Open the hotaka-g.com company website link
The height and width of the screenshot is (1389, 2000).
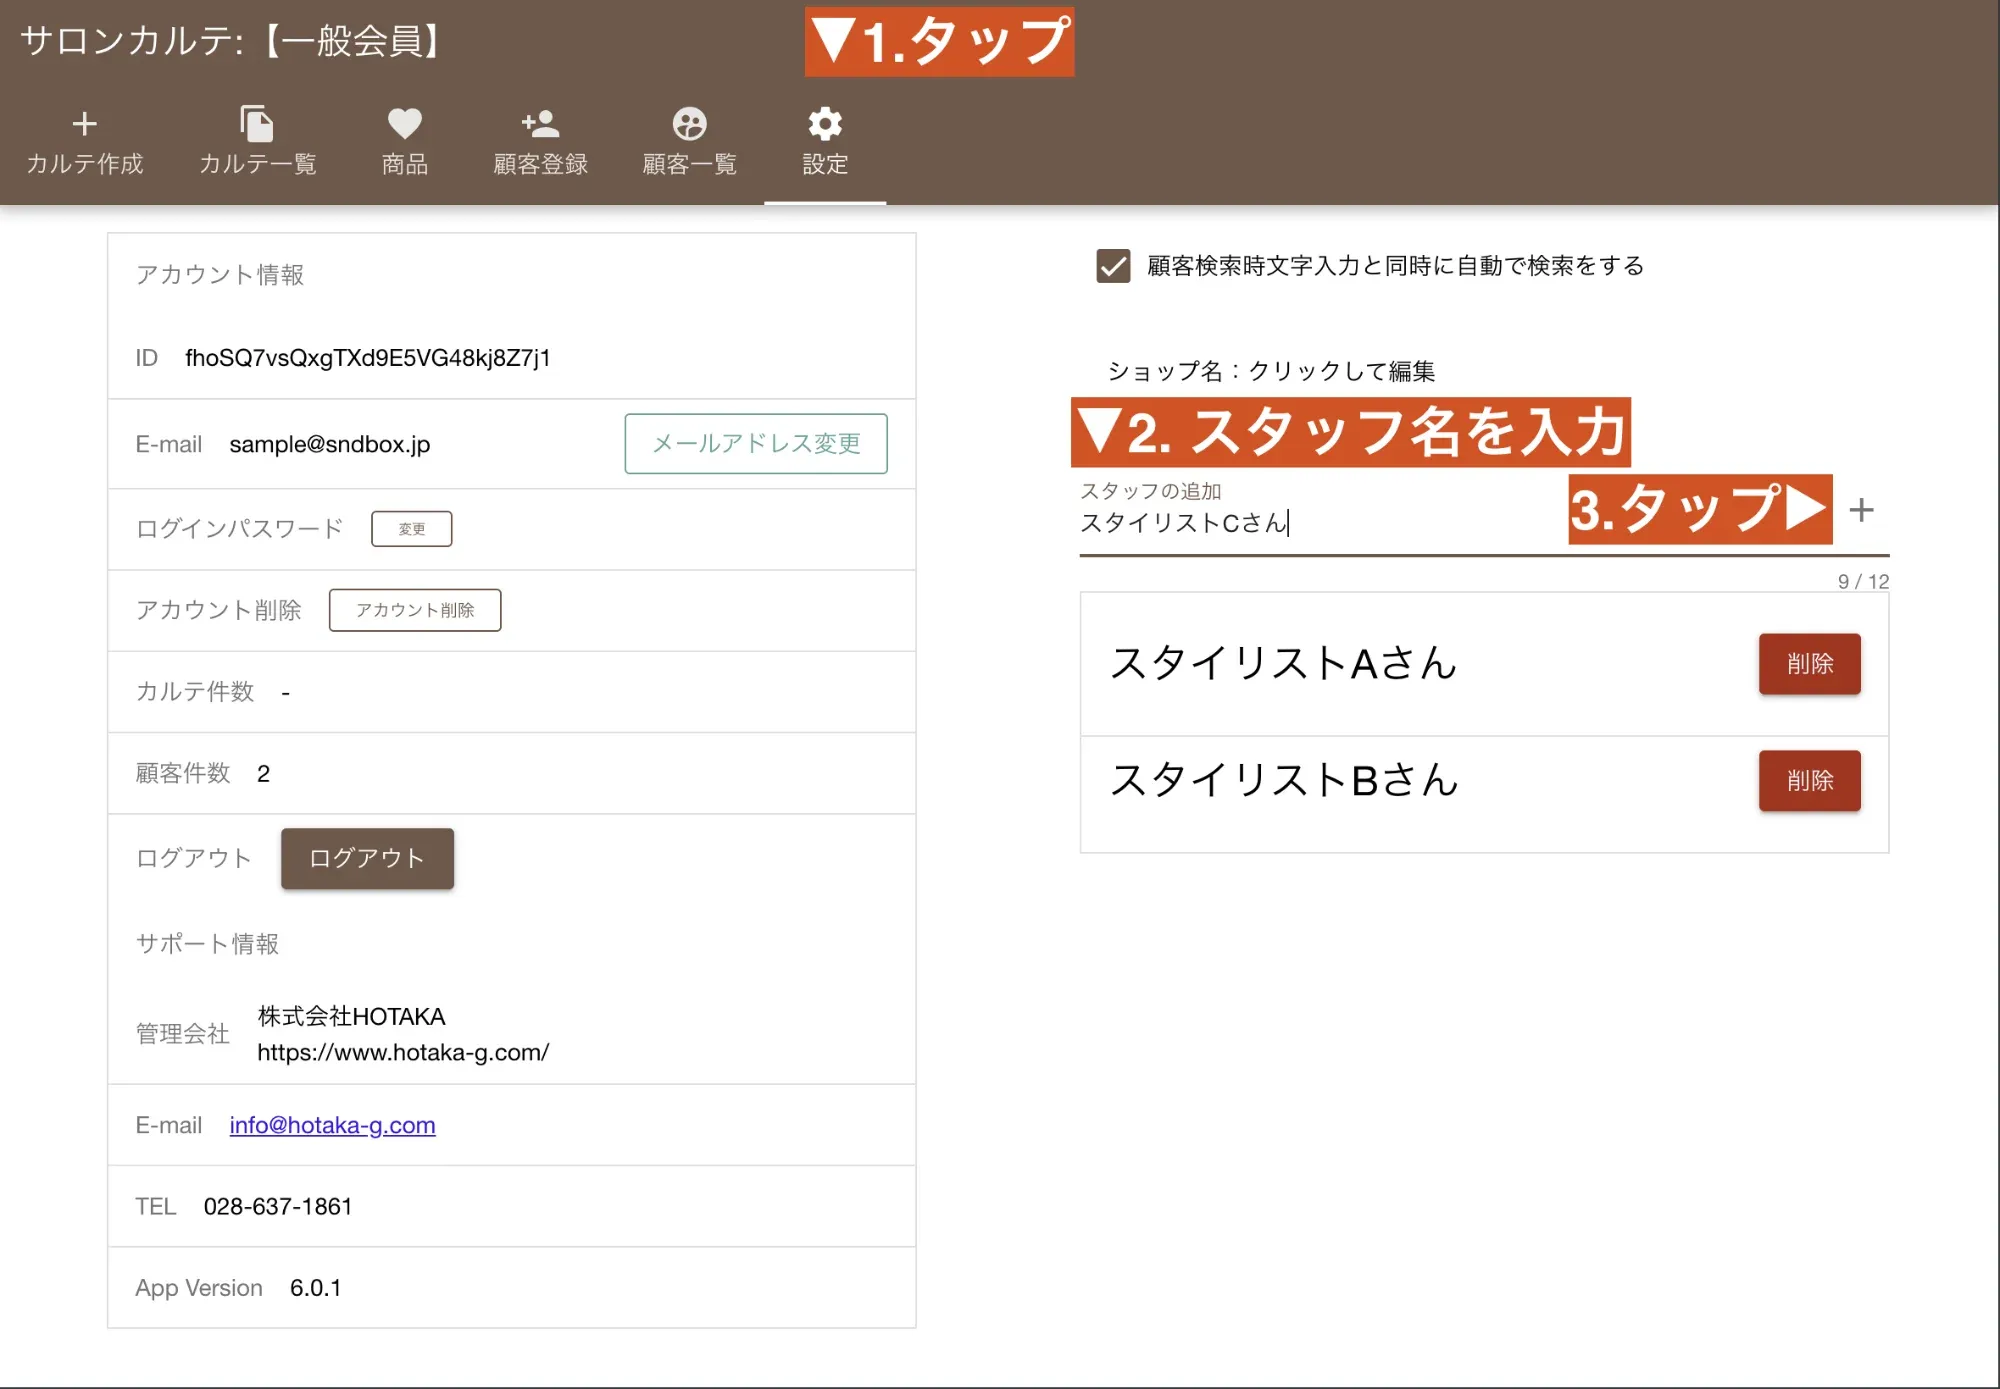click(x=402, y=1052)
